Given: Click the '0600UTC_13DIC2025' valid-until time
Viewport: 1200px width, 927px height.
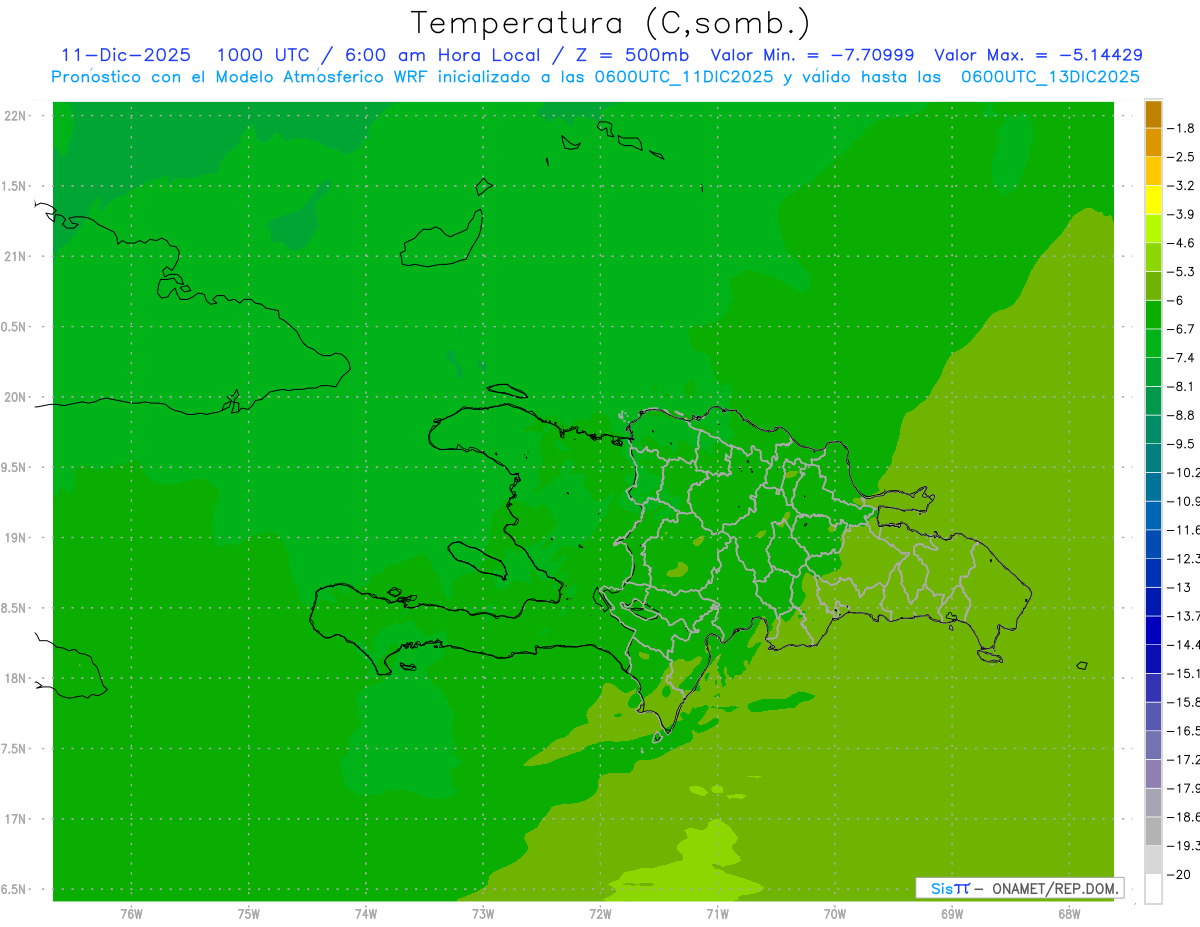Looking at the screenshot, I should [x=1050, y=77].
